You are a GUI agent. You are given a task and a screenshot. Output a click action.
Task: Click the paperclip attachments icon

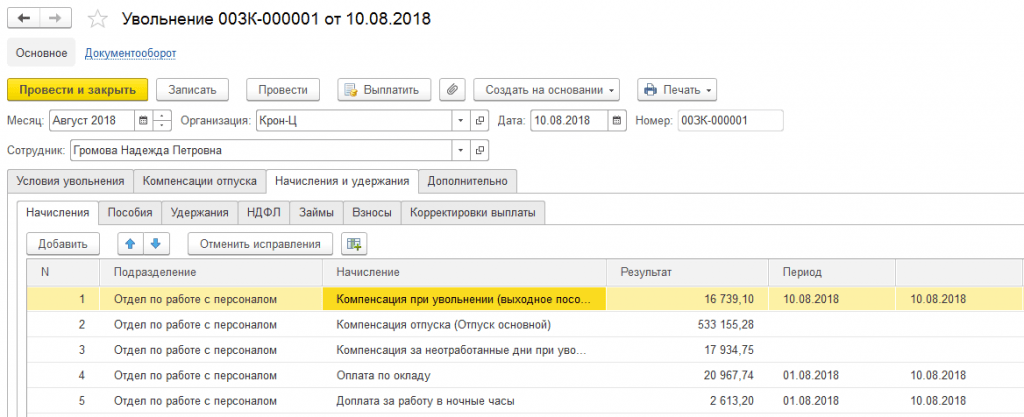click(x=452, y=90)
